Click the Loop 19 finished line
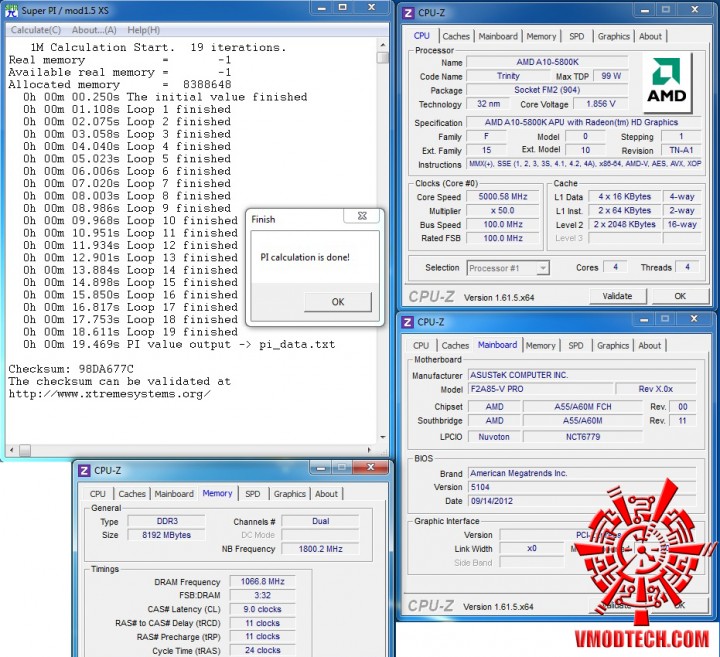 131,332
